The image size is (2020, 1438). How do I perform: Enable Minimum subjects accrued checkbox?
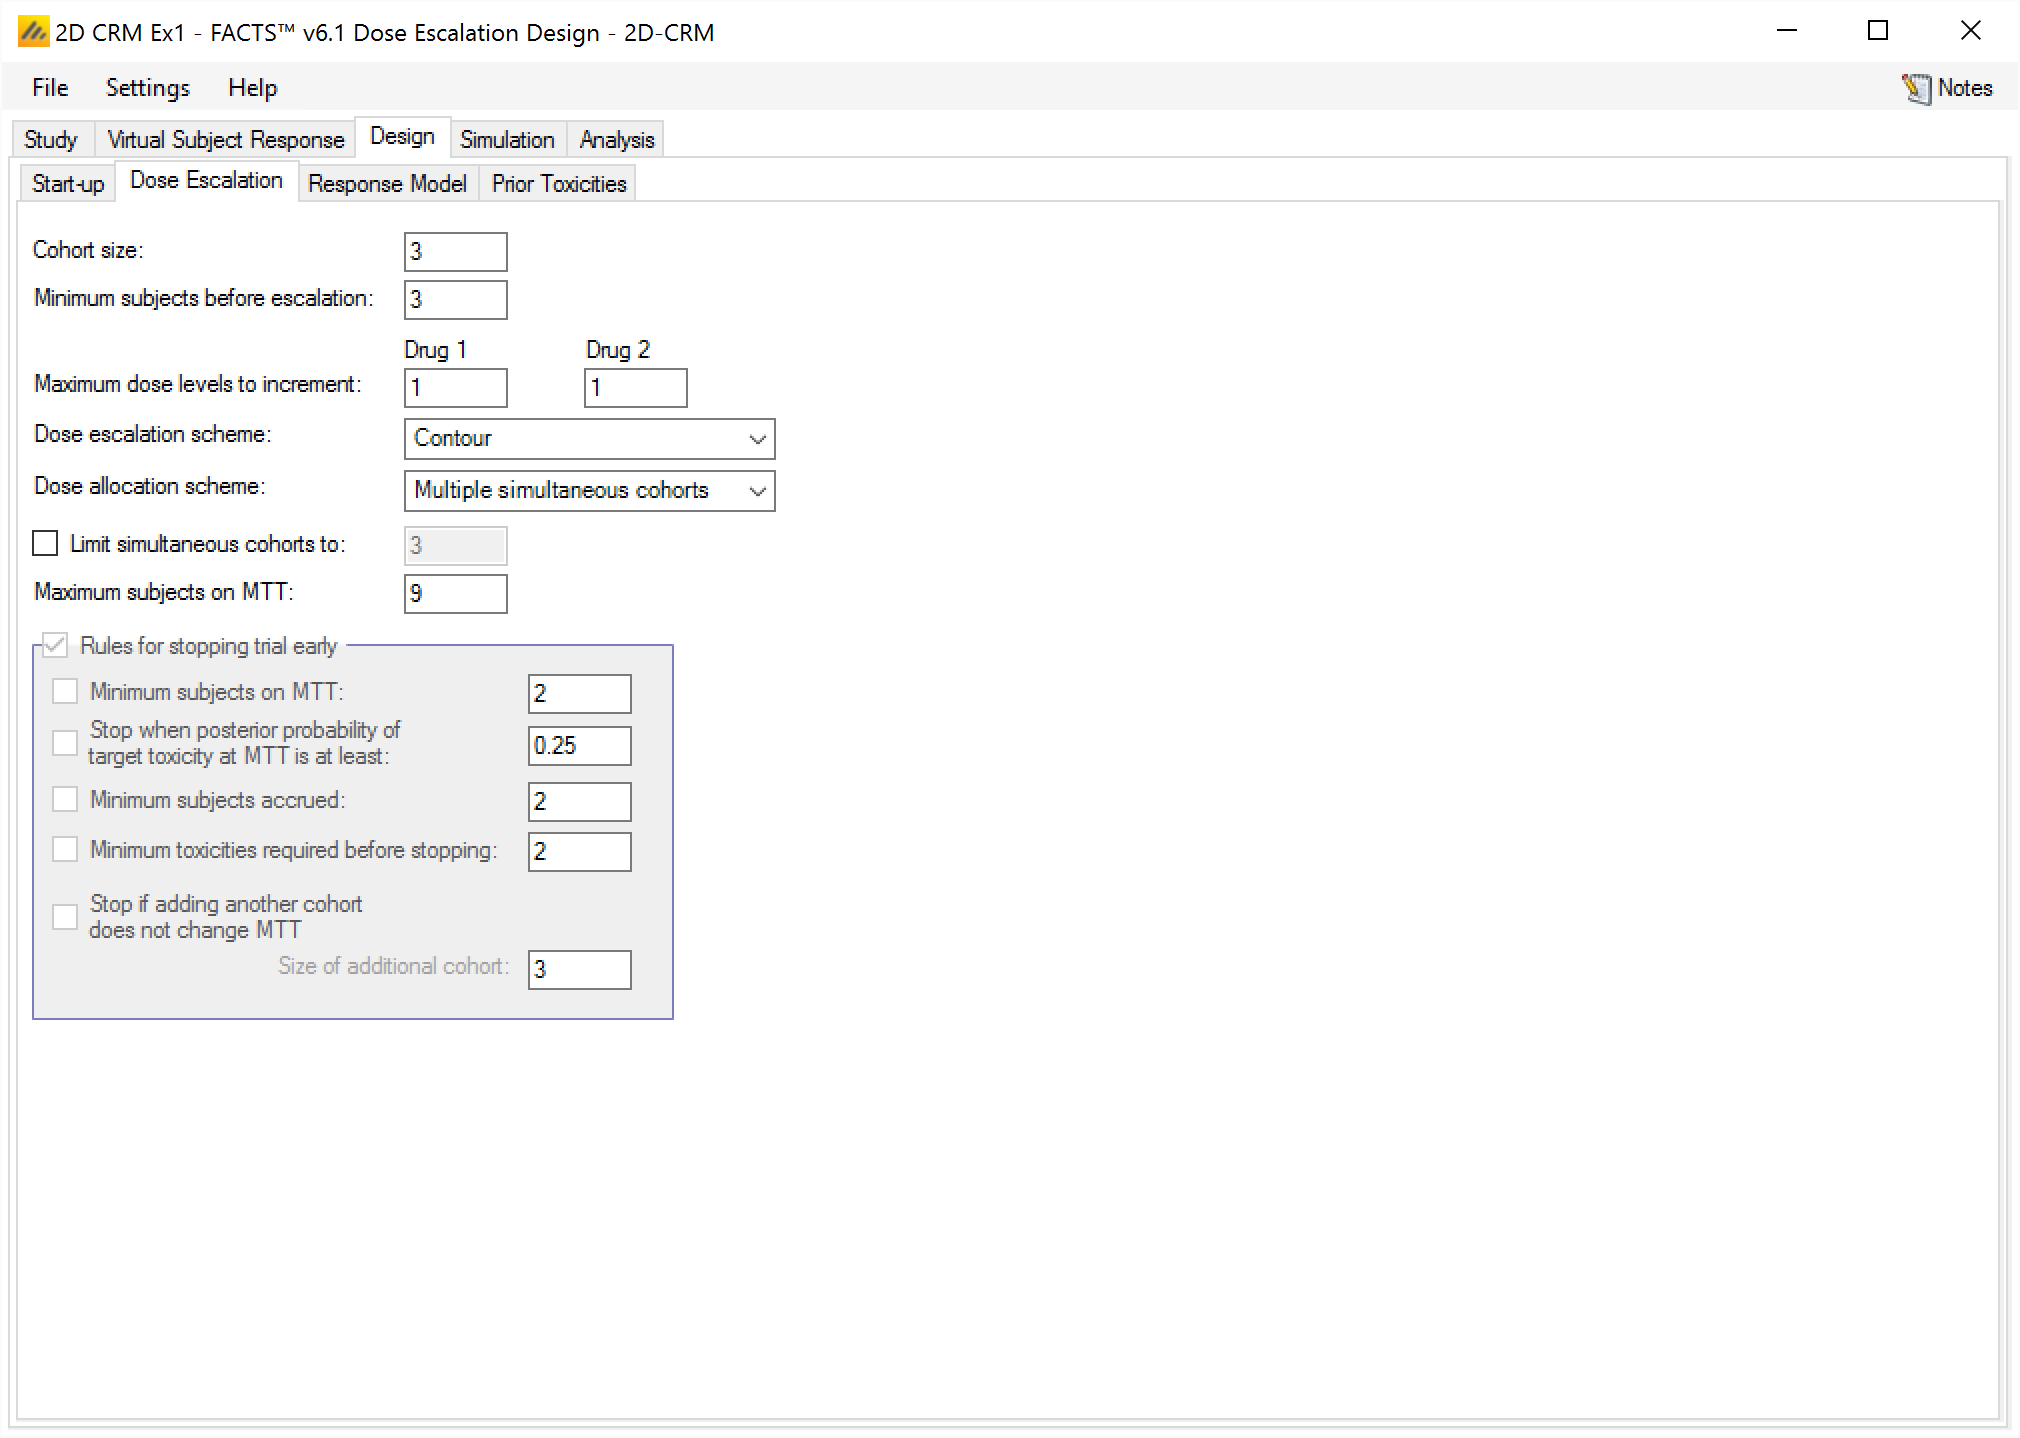pyautogui.click(x=65, y=799)
